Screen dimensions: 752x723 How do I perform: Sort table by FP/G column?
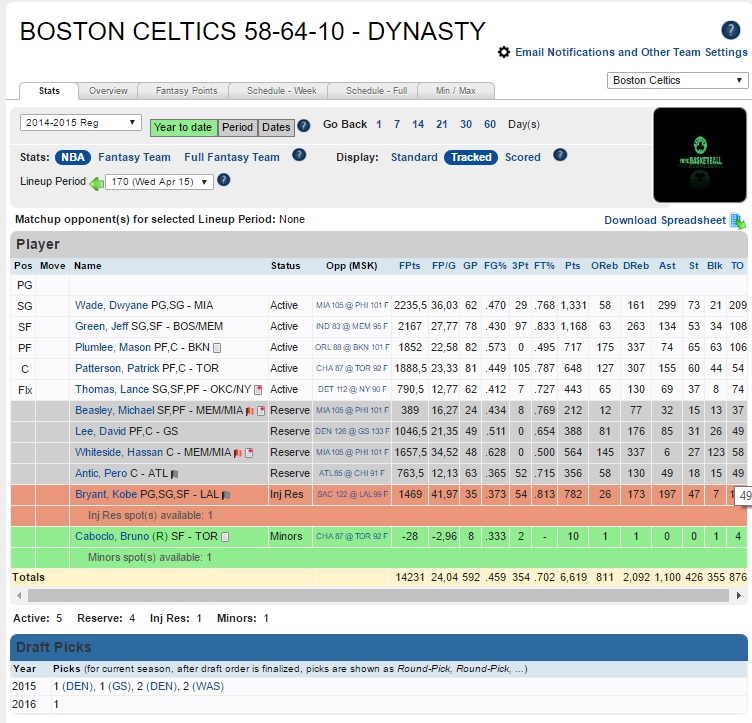[x=444, y=266]
